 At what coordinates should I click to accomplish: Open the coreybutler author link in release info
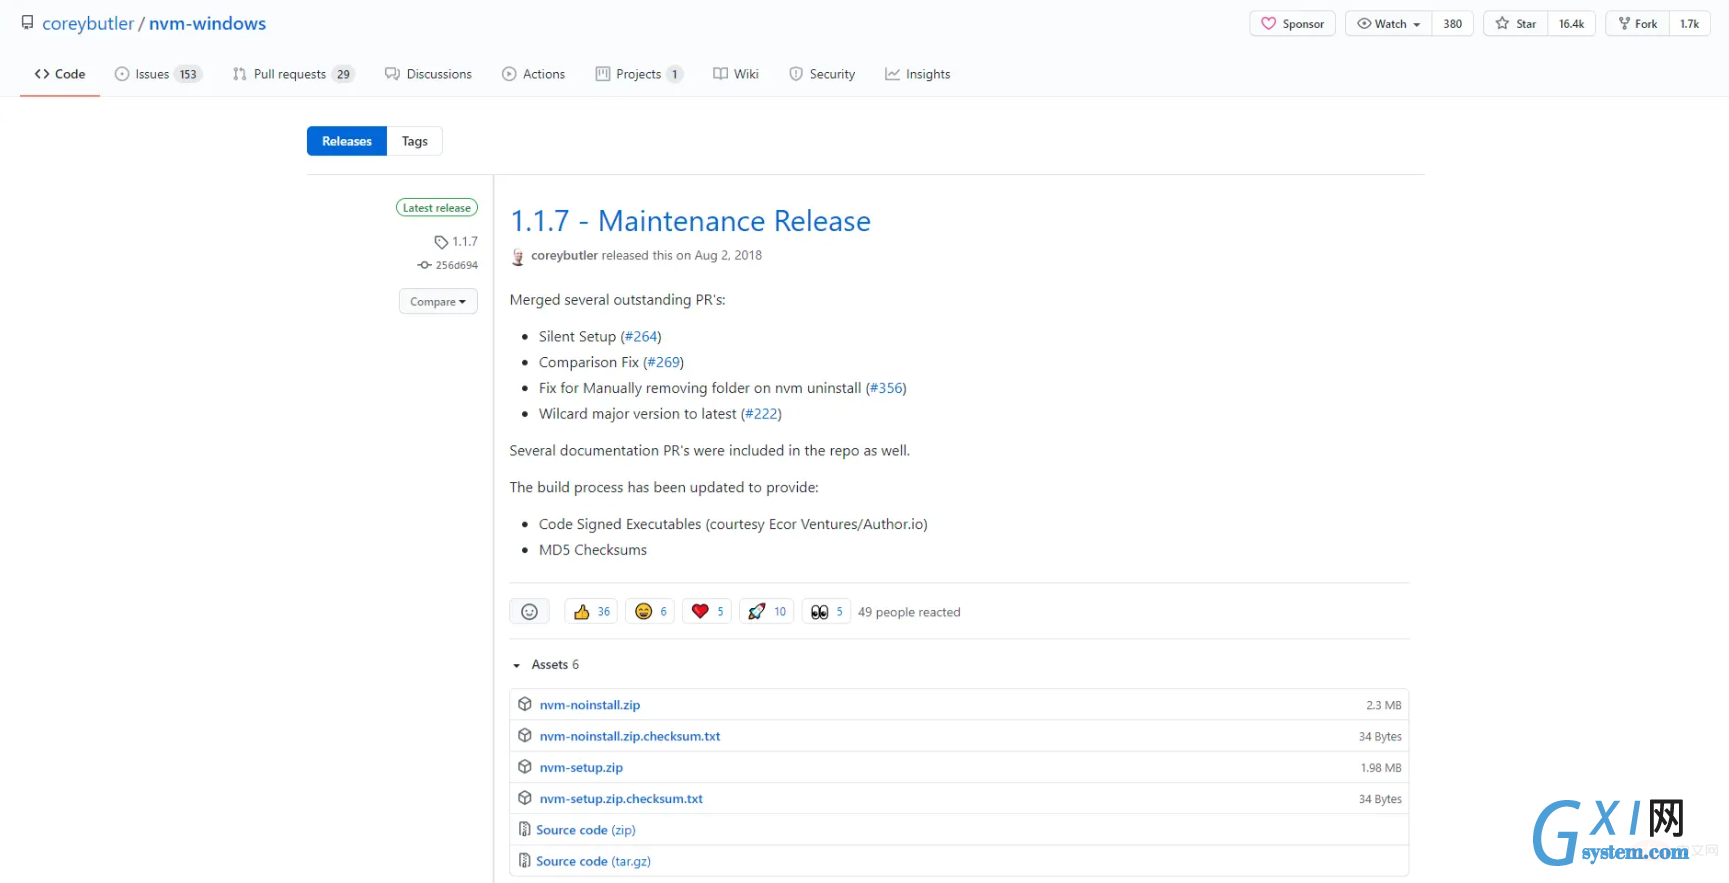click(x=564, y=255)
